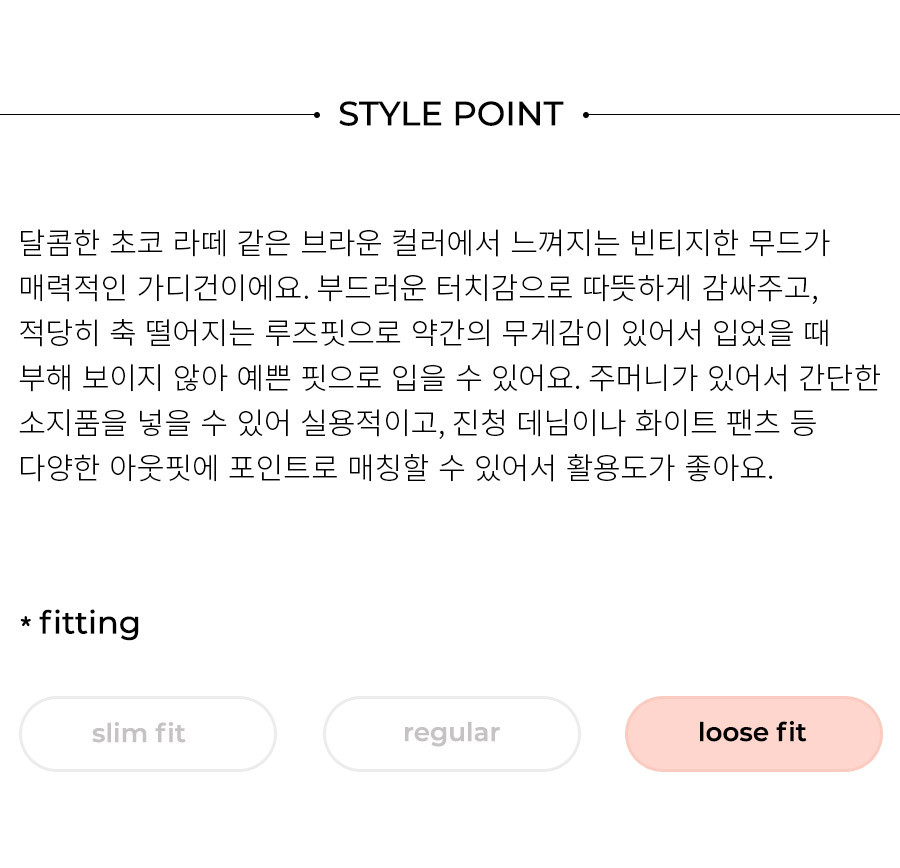Click the asterisk before fitting label
900x868 pixels.
coord(25,621)
